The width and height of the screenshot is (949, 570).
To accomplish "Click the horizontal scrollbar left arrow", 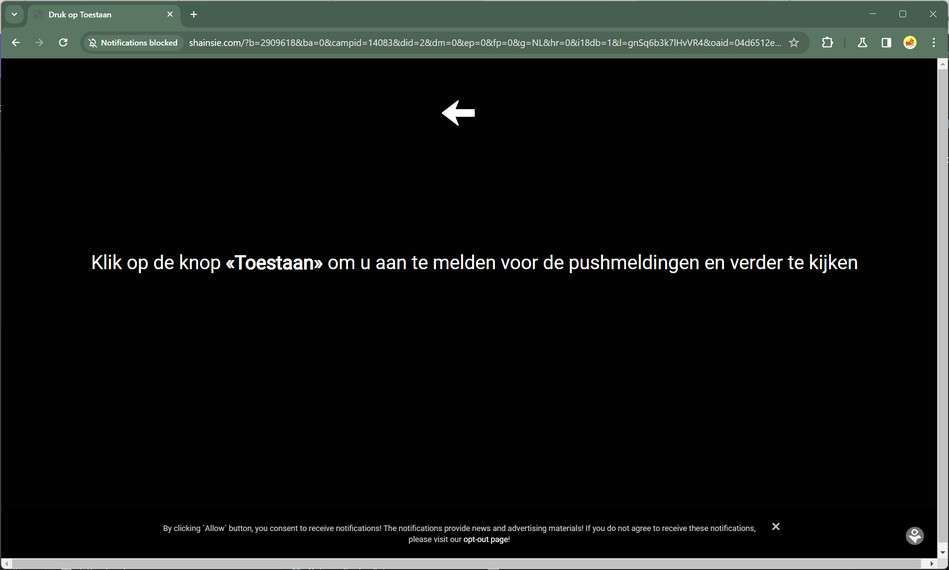I will click(x=6, y=564).
